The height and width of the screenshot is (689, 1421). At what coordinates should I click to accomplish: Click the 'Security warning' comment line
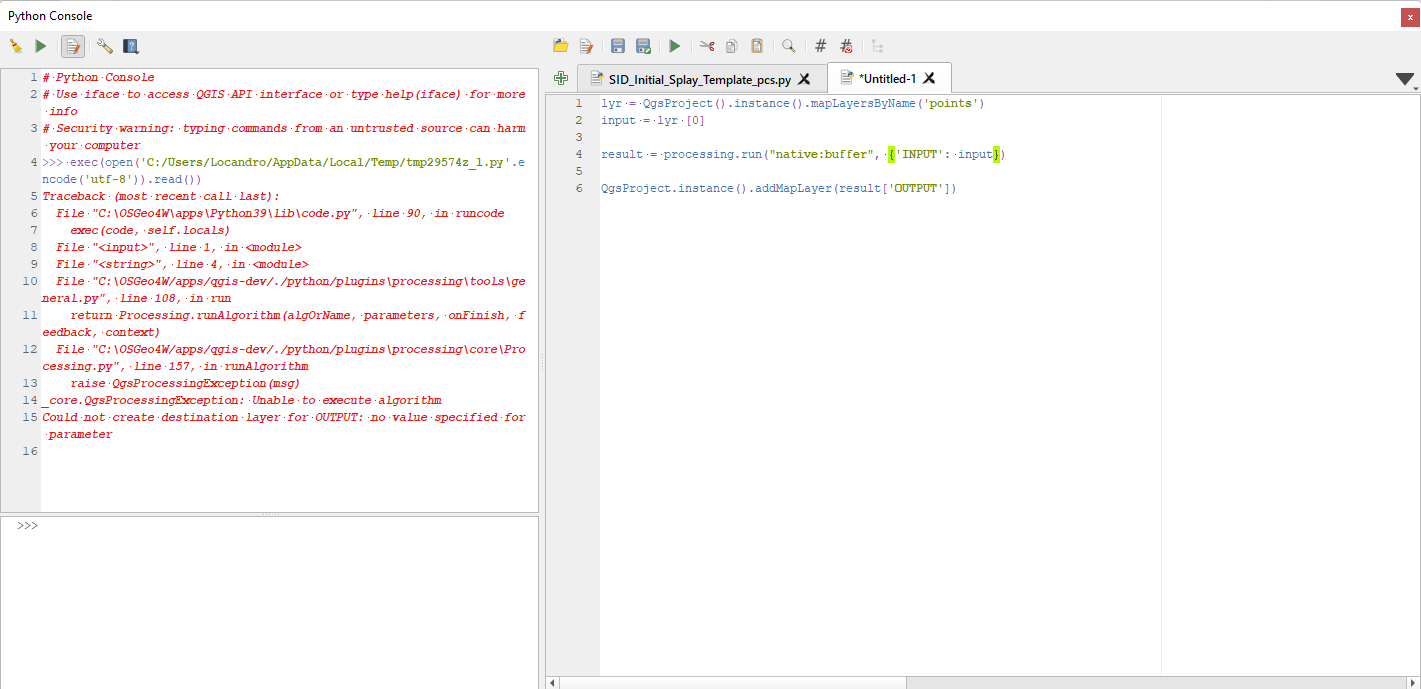(x=283, y=137)
